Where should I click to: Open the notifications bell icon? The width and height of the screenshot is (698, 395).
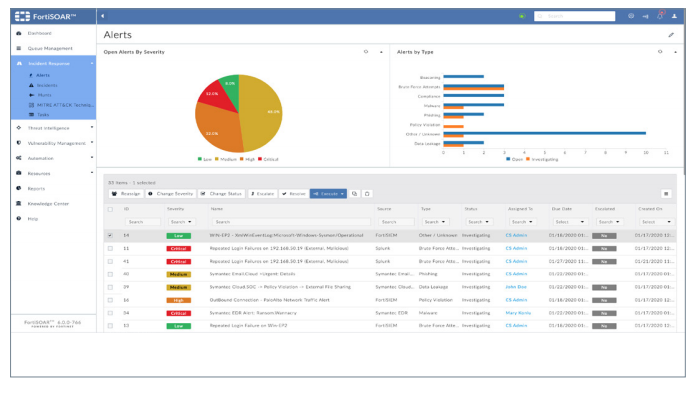click(660, 16)
